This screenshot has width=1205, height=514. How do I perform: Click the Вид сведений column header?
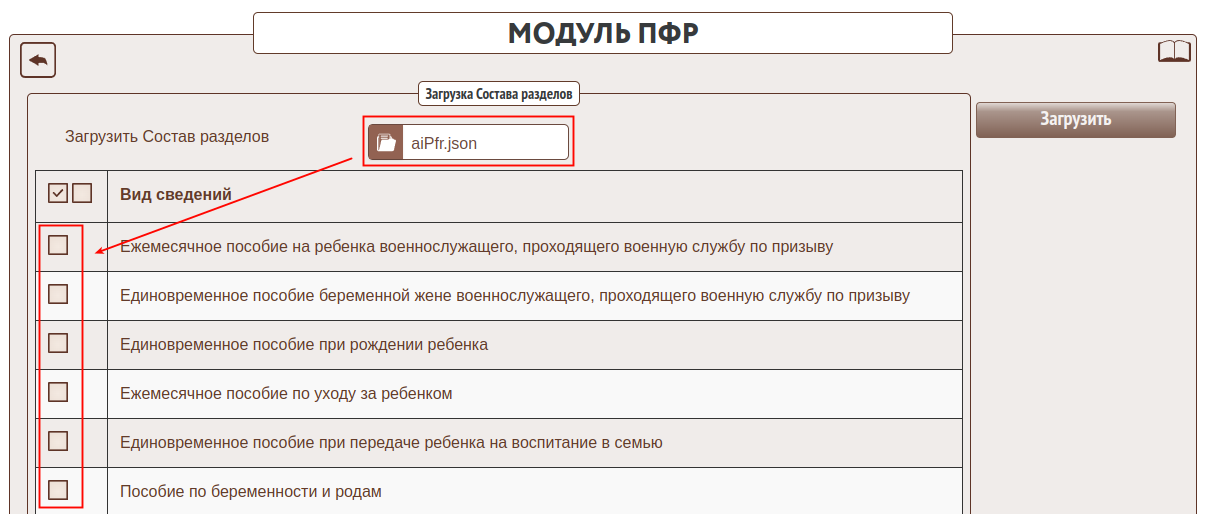(176, 194)
